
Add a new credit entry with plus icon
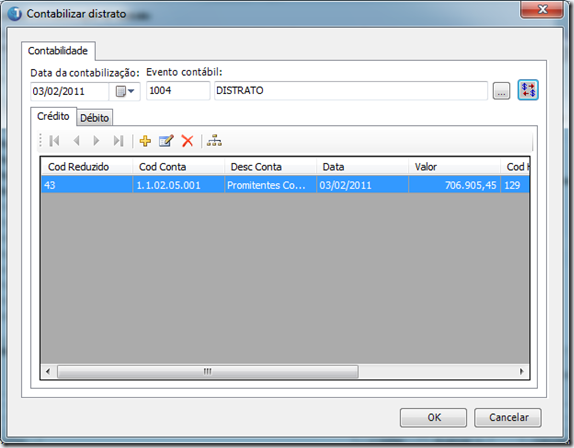145,141
